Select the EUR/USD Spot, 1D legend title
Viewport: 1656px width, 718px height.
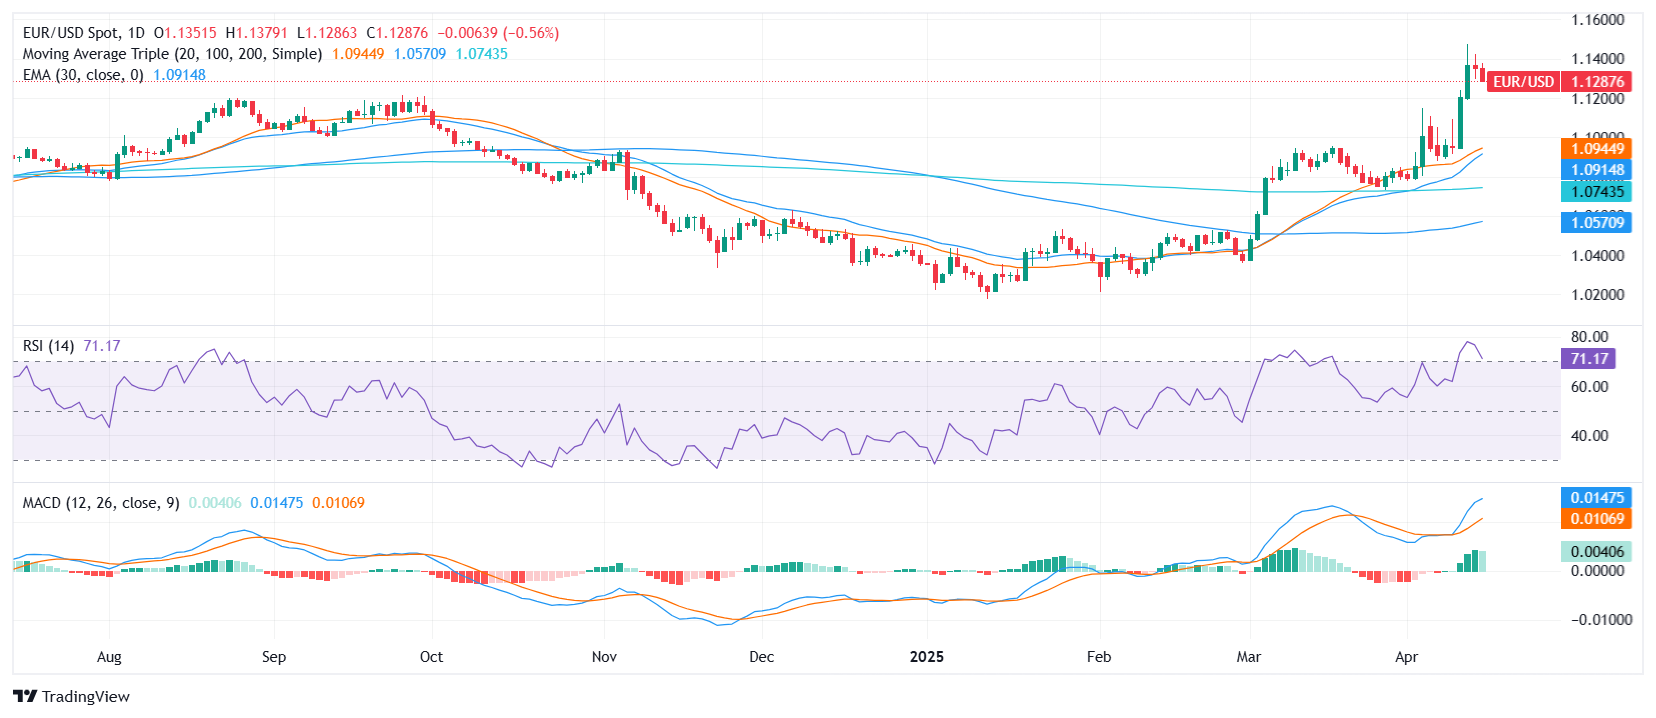click(x=84, y=33)
